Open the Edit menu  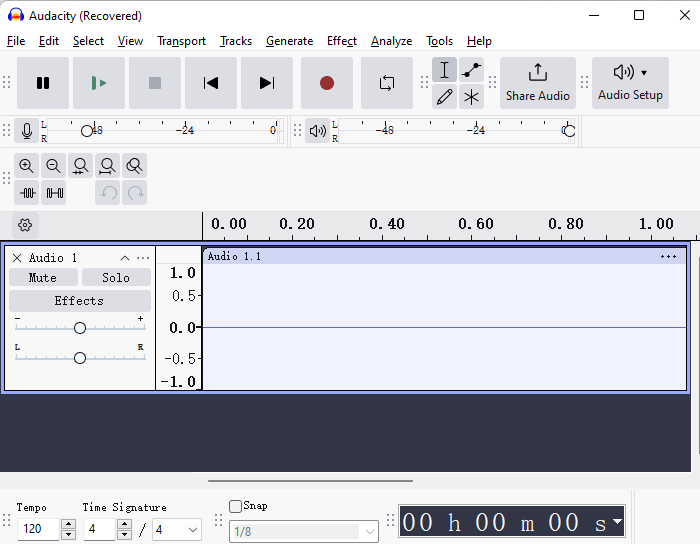49,41
